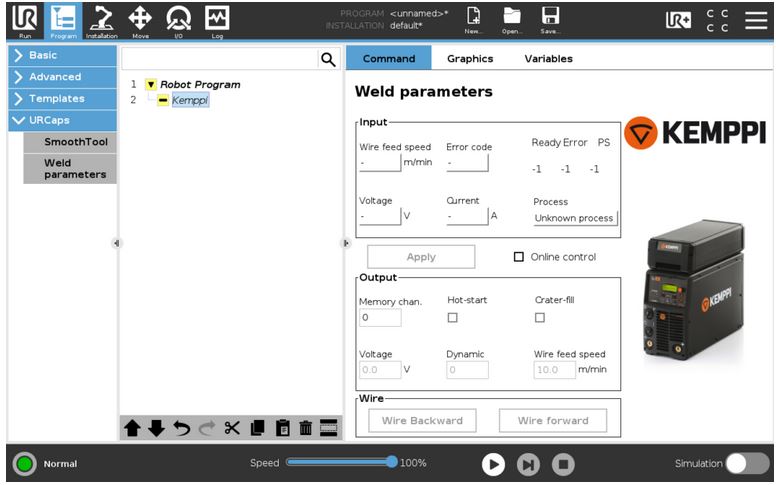Switch to the Command tab
This screenshot has width=776, height=485.
click(389, 58)
